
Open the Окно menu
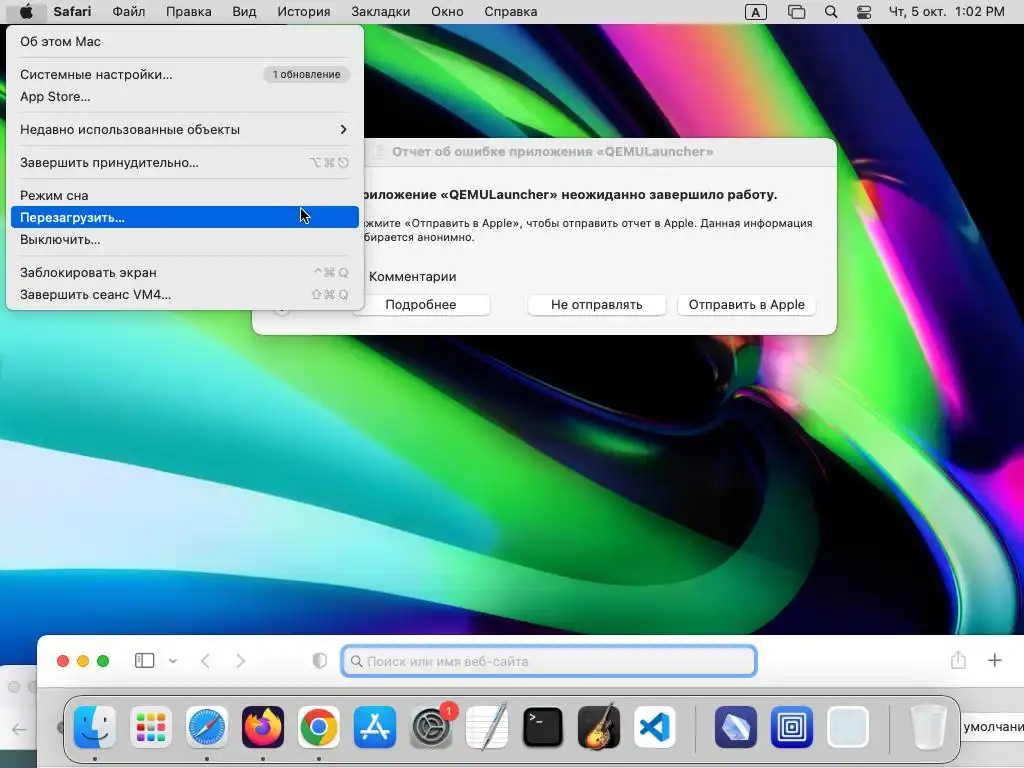tap(447, 12)
